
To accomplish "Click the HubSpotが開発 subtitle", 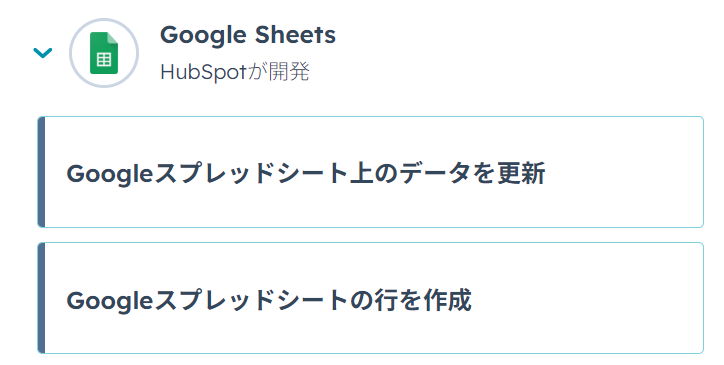I will [x=235, y=72].
